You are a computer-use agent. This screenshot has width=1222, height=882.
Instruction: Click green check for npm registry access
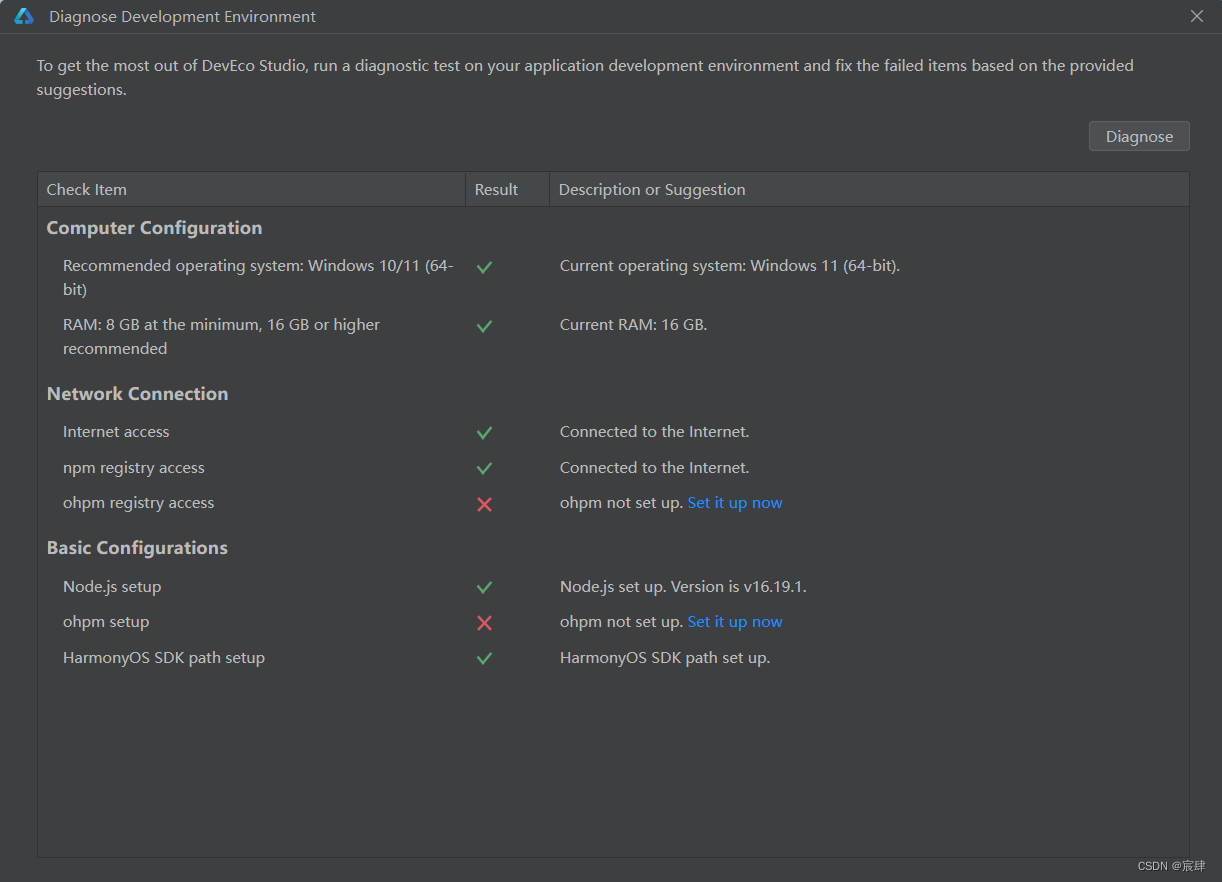click(484, 468)
